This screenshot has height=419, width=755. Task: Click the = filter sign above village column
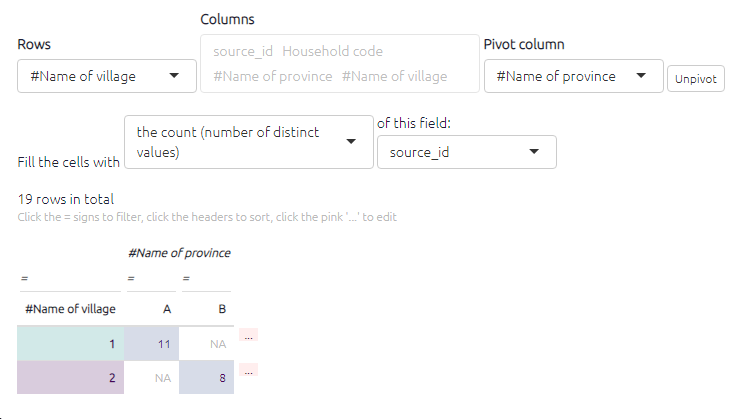tap(24, 278)
